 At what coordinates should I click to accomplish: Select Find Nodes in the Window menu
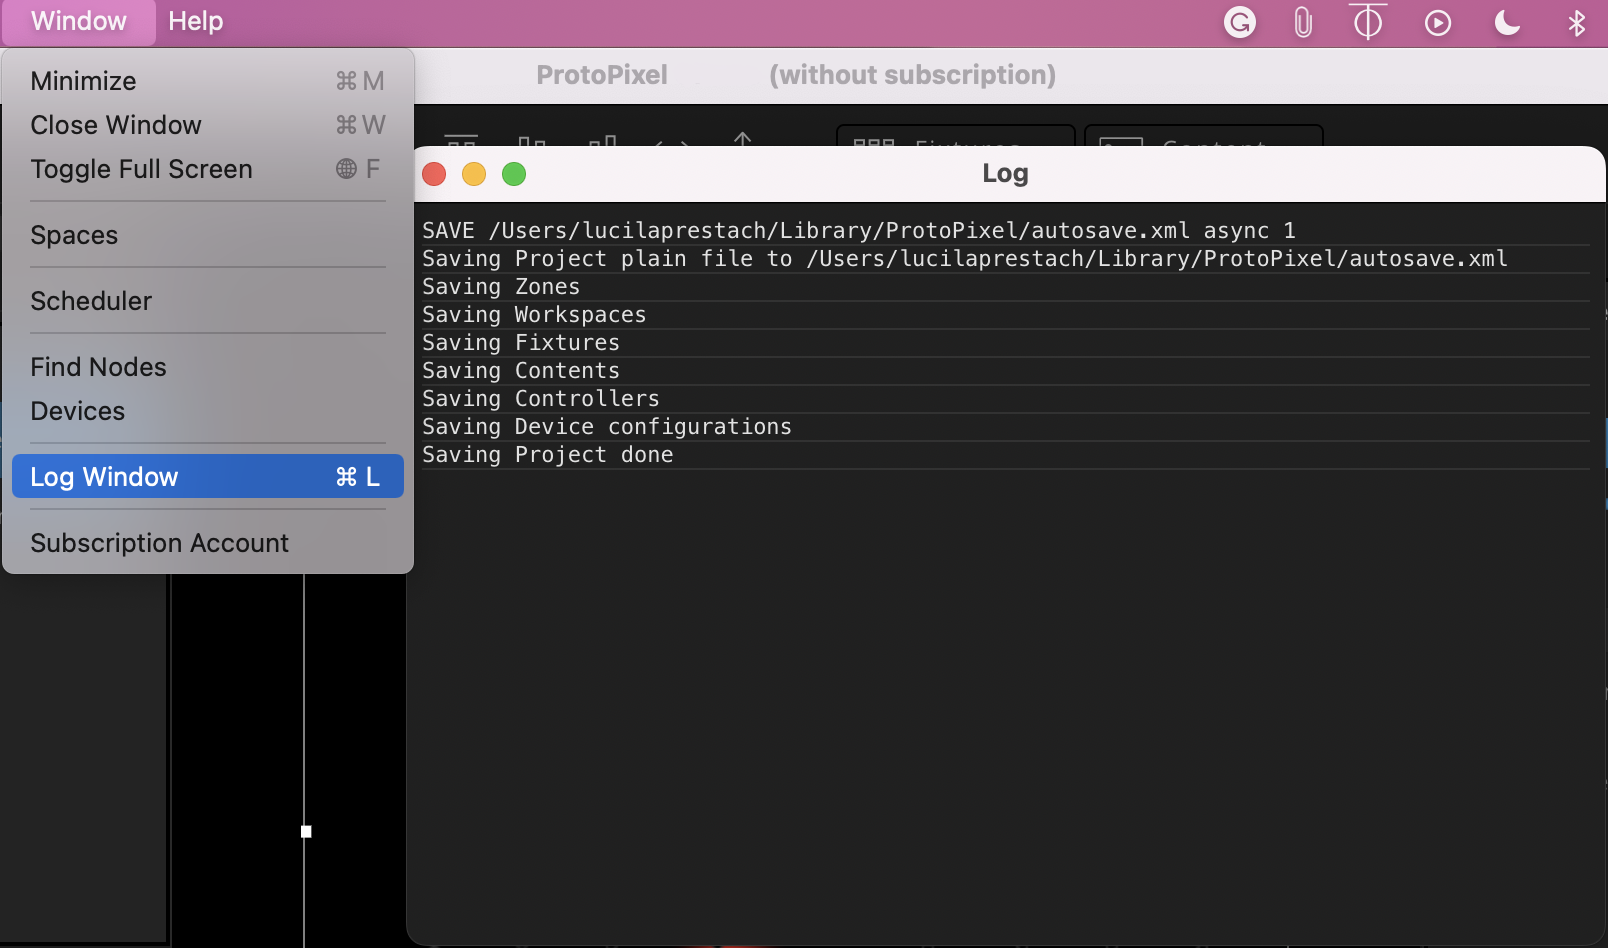98,366
